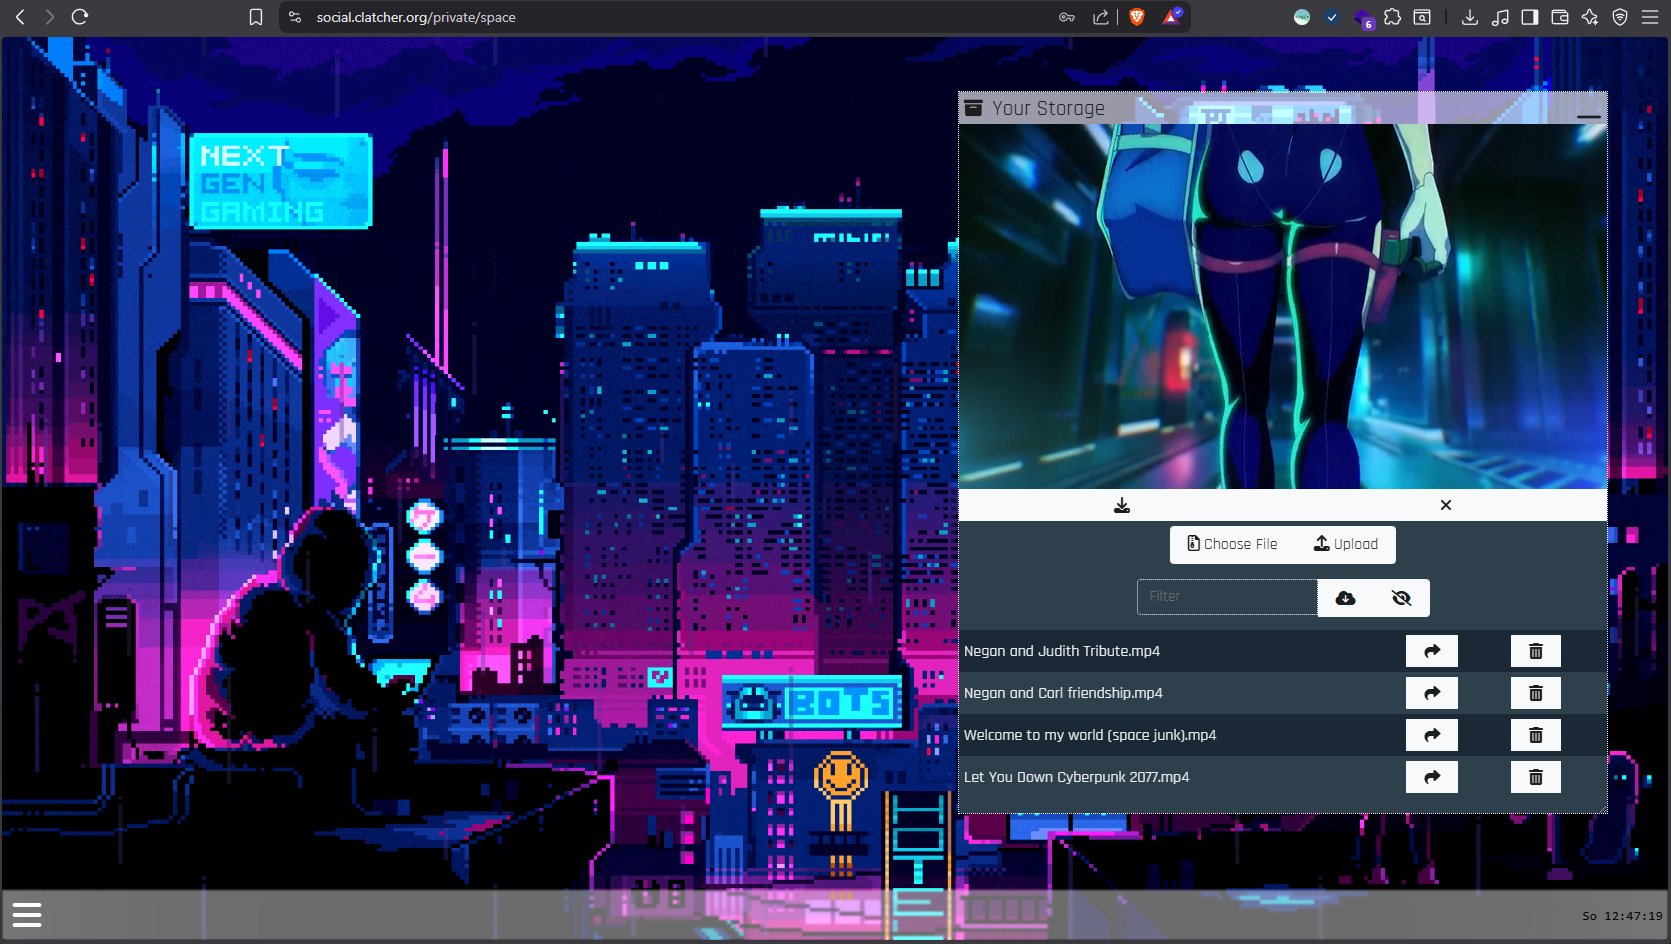Open the browser downloads panel
This screenshot has width=1671, height=944.
click(1469, 17)
